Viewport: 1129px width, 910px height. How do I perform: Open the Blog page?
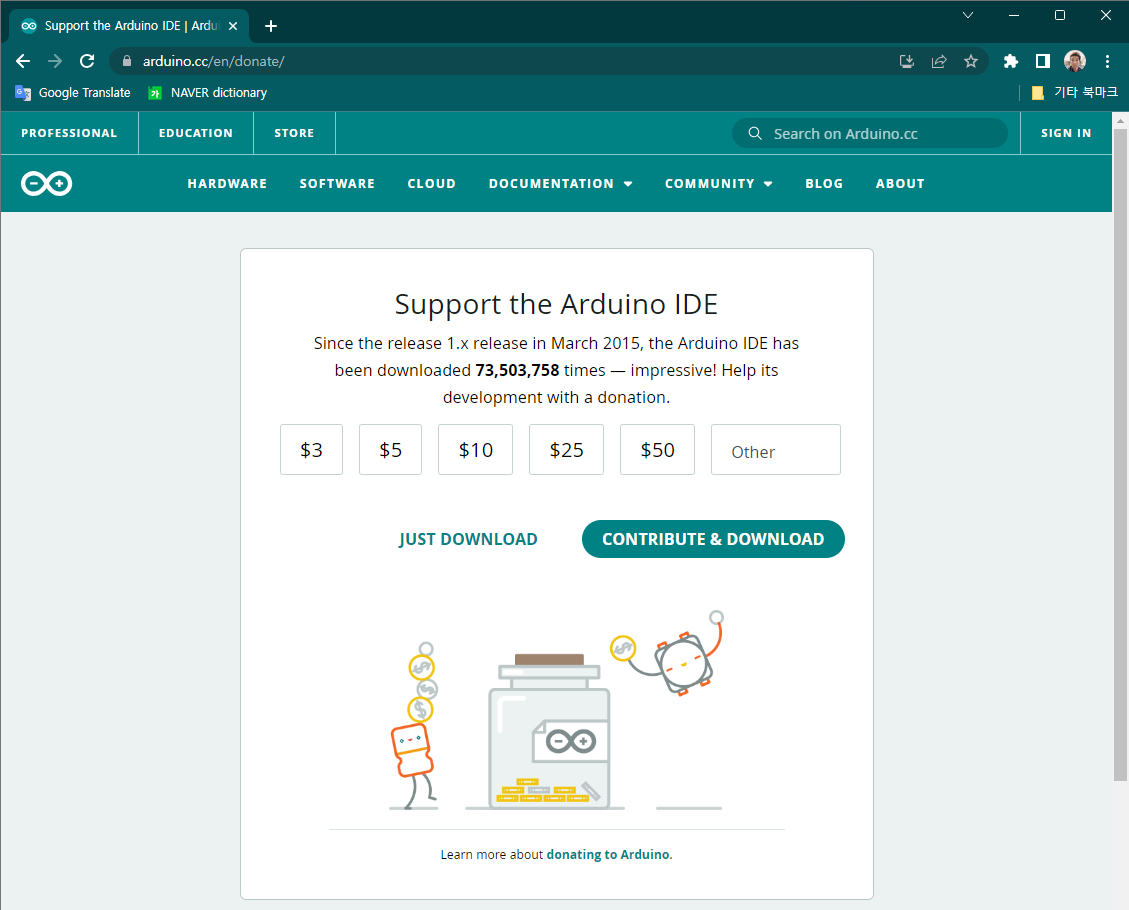pos(824,184)
